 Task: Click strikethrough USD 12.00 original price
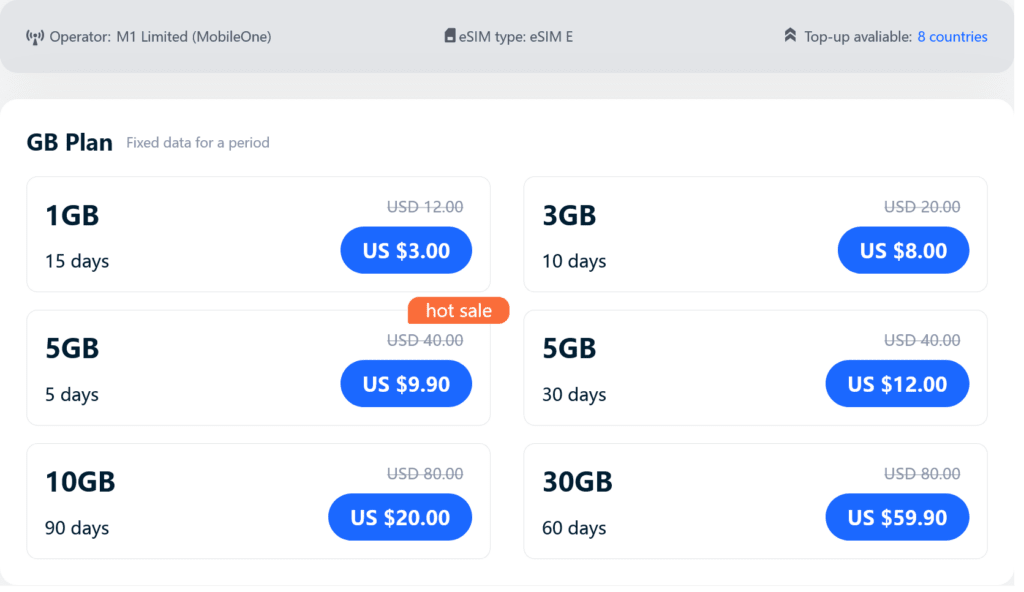coord(424,206)
